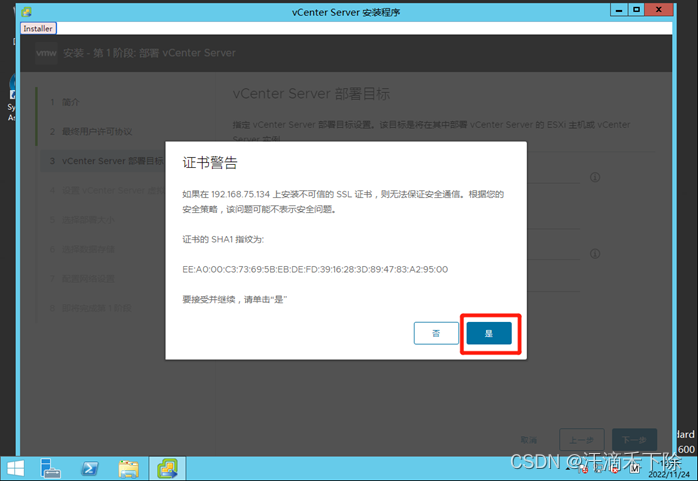Image resolution: width=698 pixels, height=481 pixels.
Task: Open Server Manager from the taskbar
Action: click(x=50, y=469)
